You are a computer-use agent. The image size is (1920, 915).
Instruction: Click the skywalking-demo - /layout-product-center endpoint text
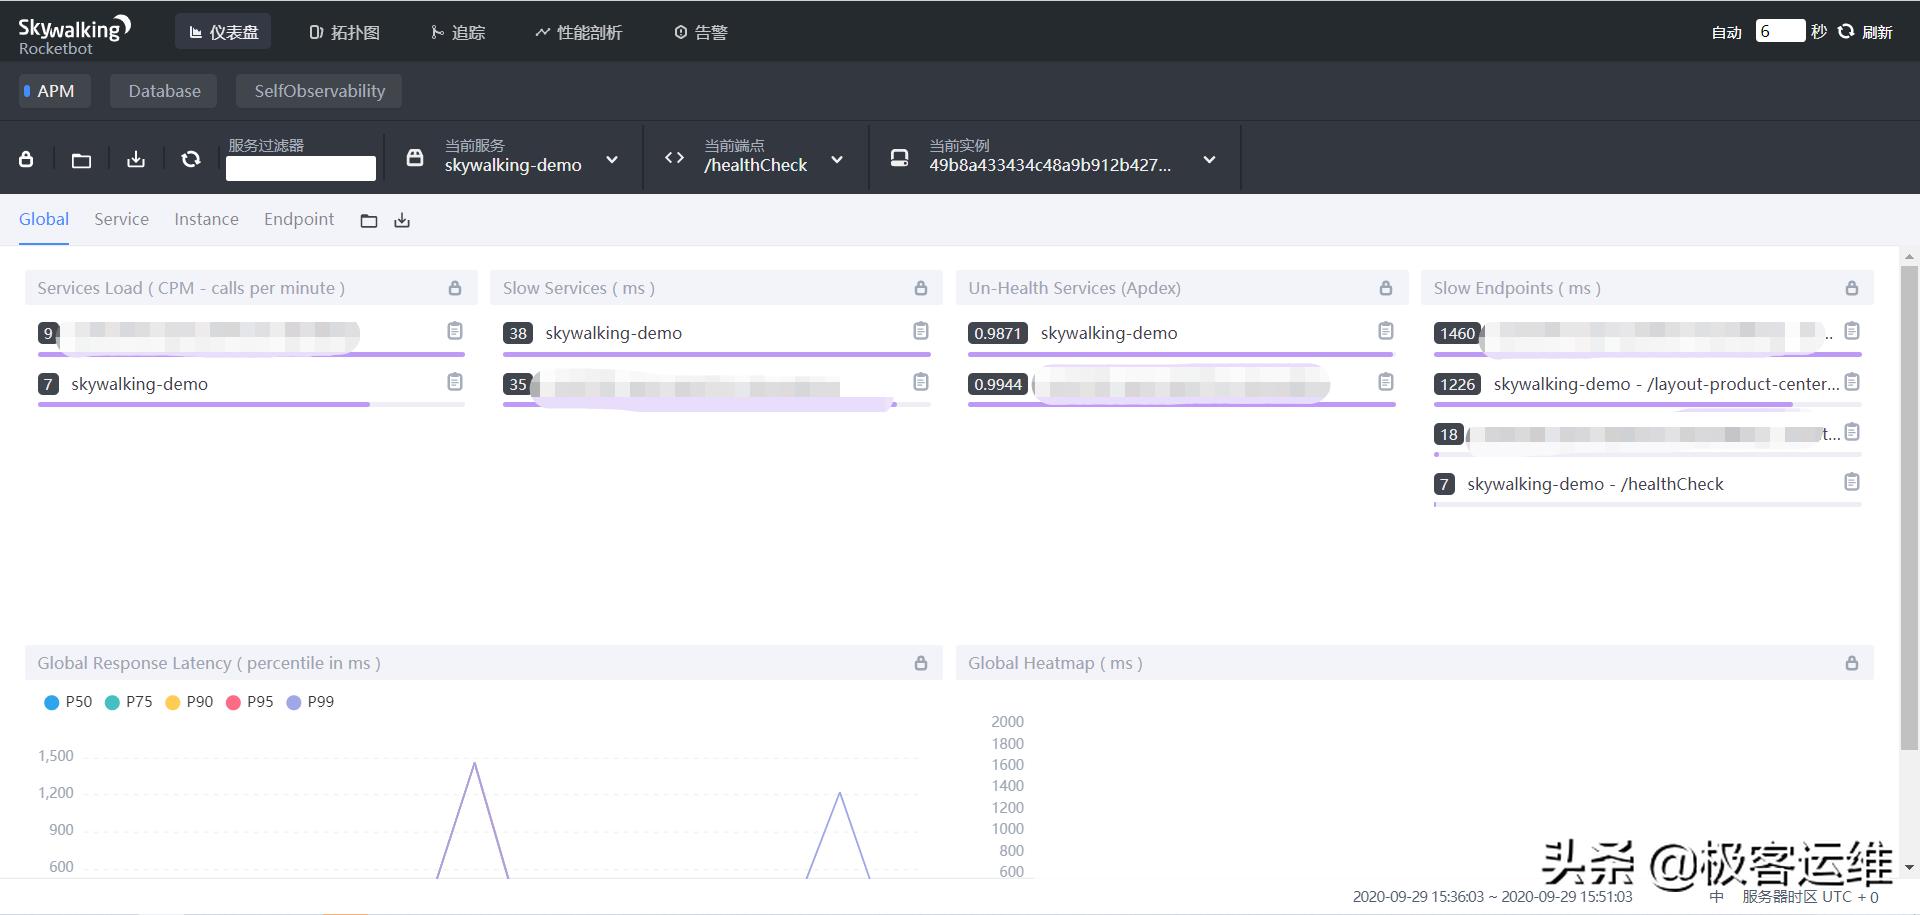(x=1666, y=384)
